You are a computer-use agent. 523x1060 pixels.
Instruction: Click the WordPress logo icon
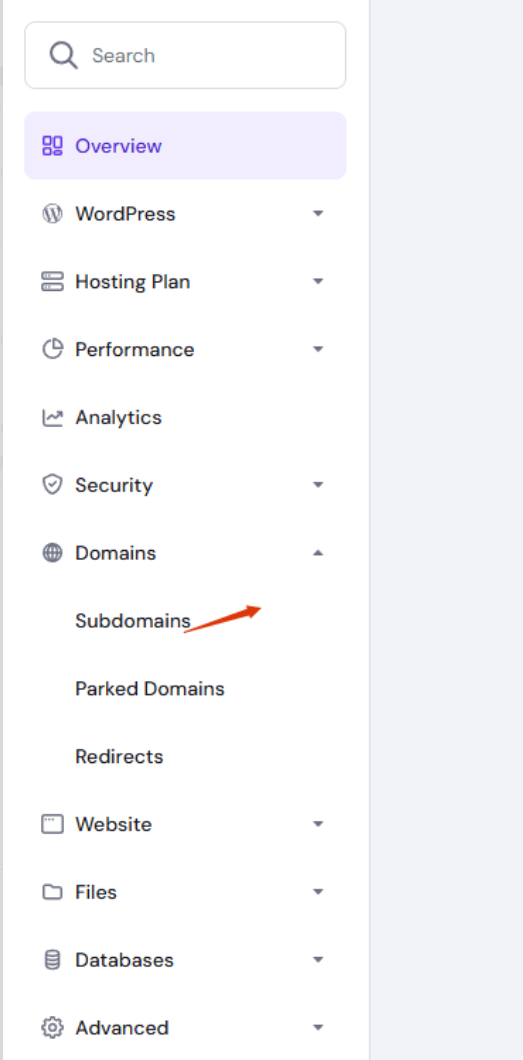pos(52,214)
